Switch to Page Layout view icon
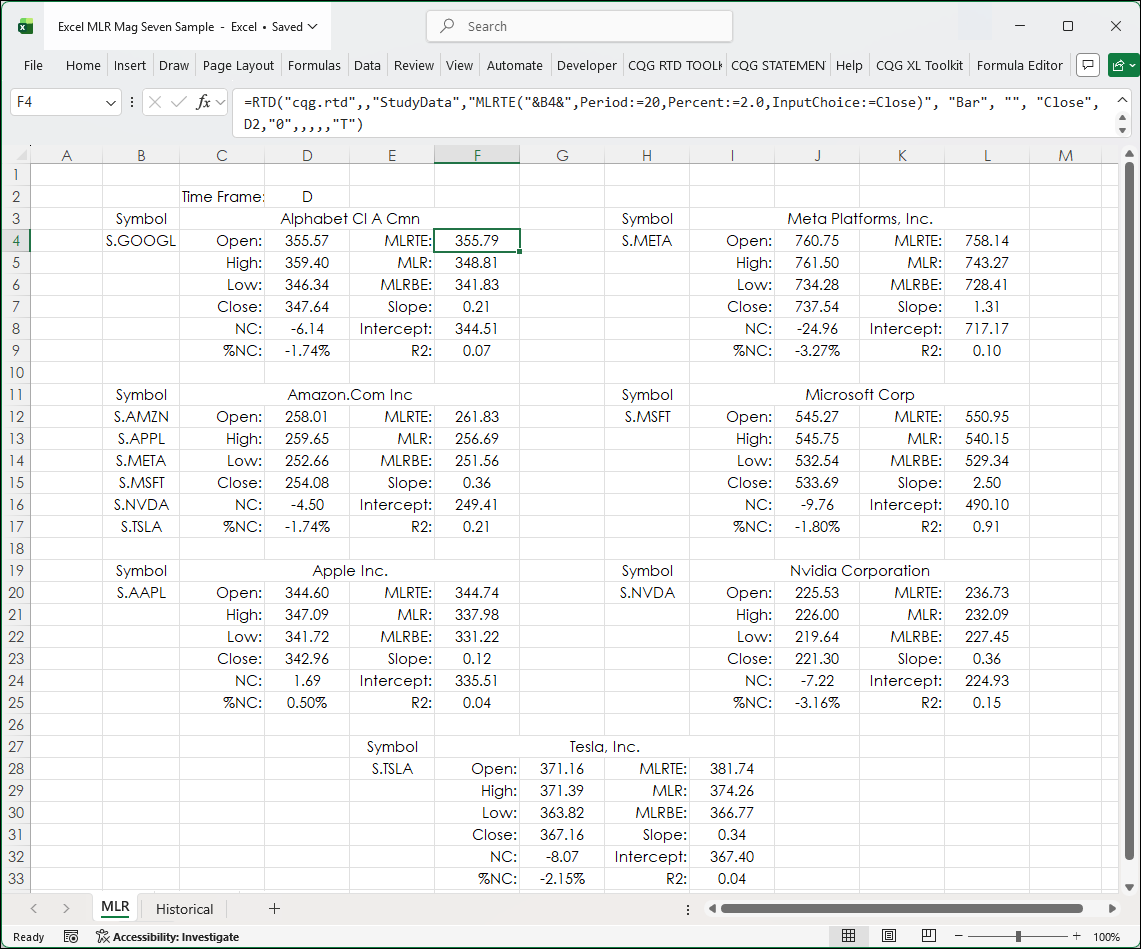Image resolution: width=1141 pixels, height=949 pixels. [888, 936]
